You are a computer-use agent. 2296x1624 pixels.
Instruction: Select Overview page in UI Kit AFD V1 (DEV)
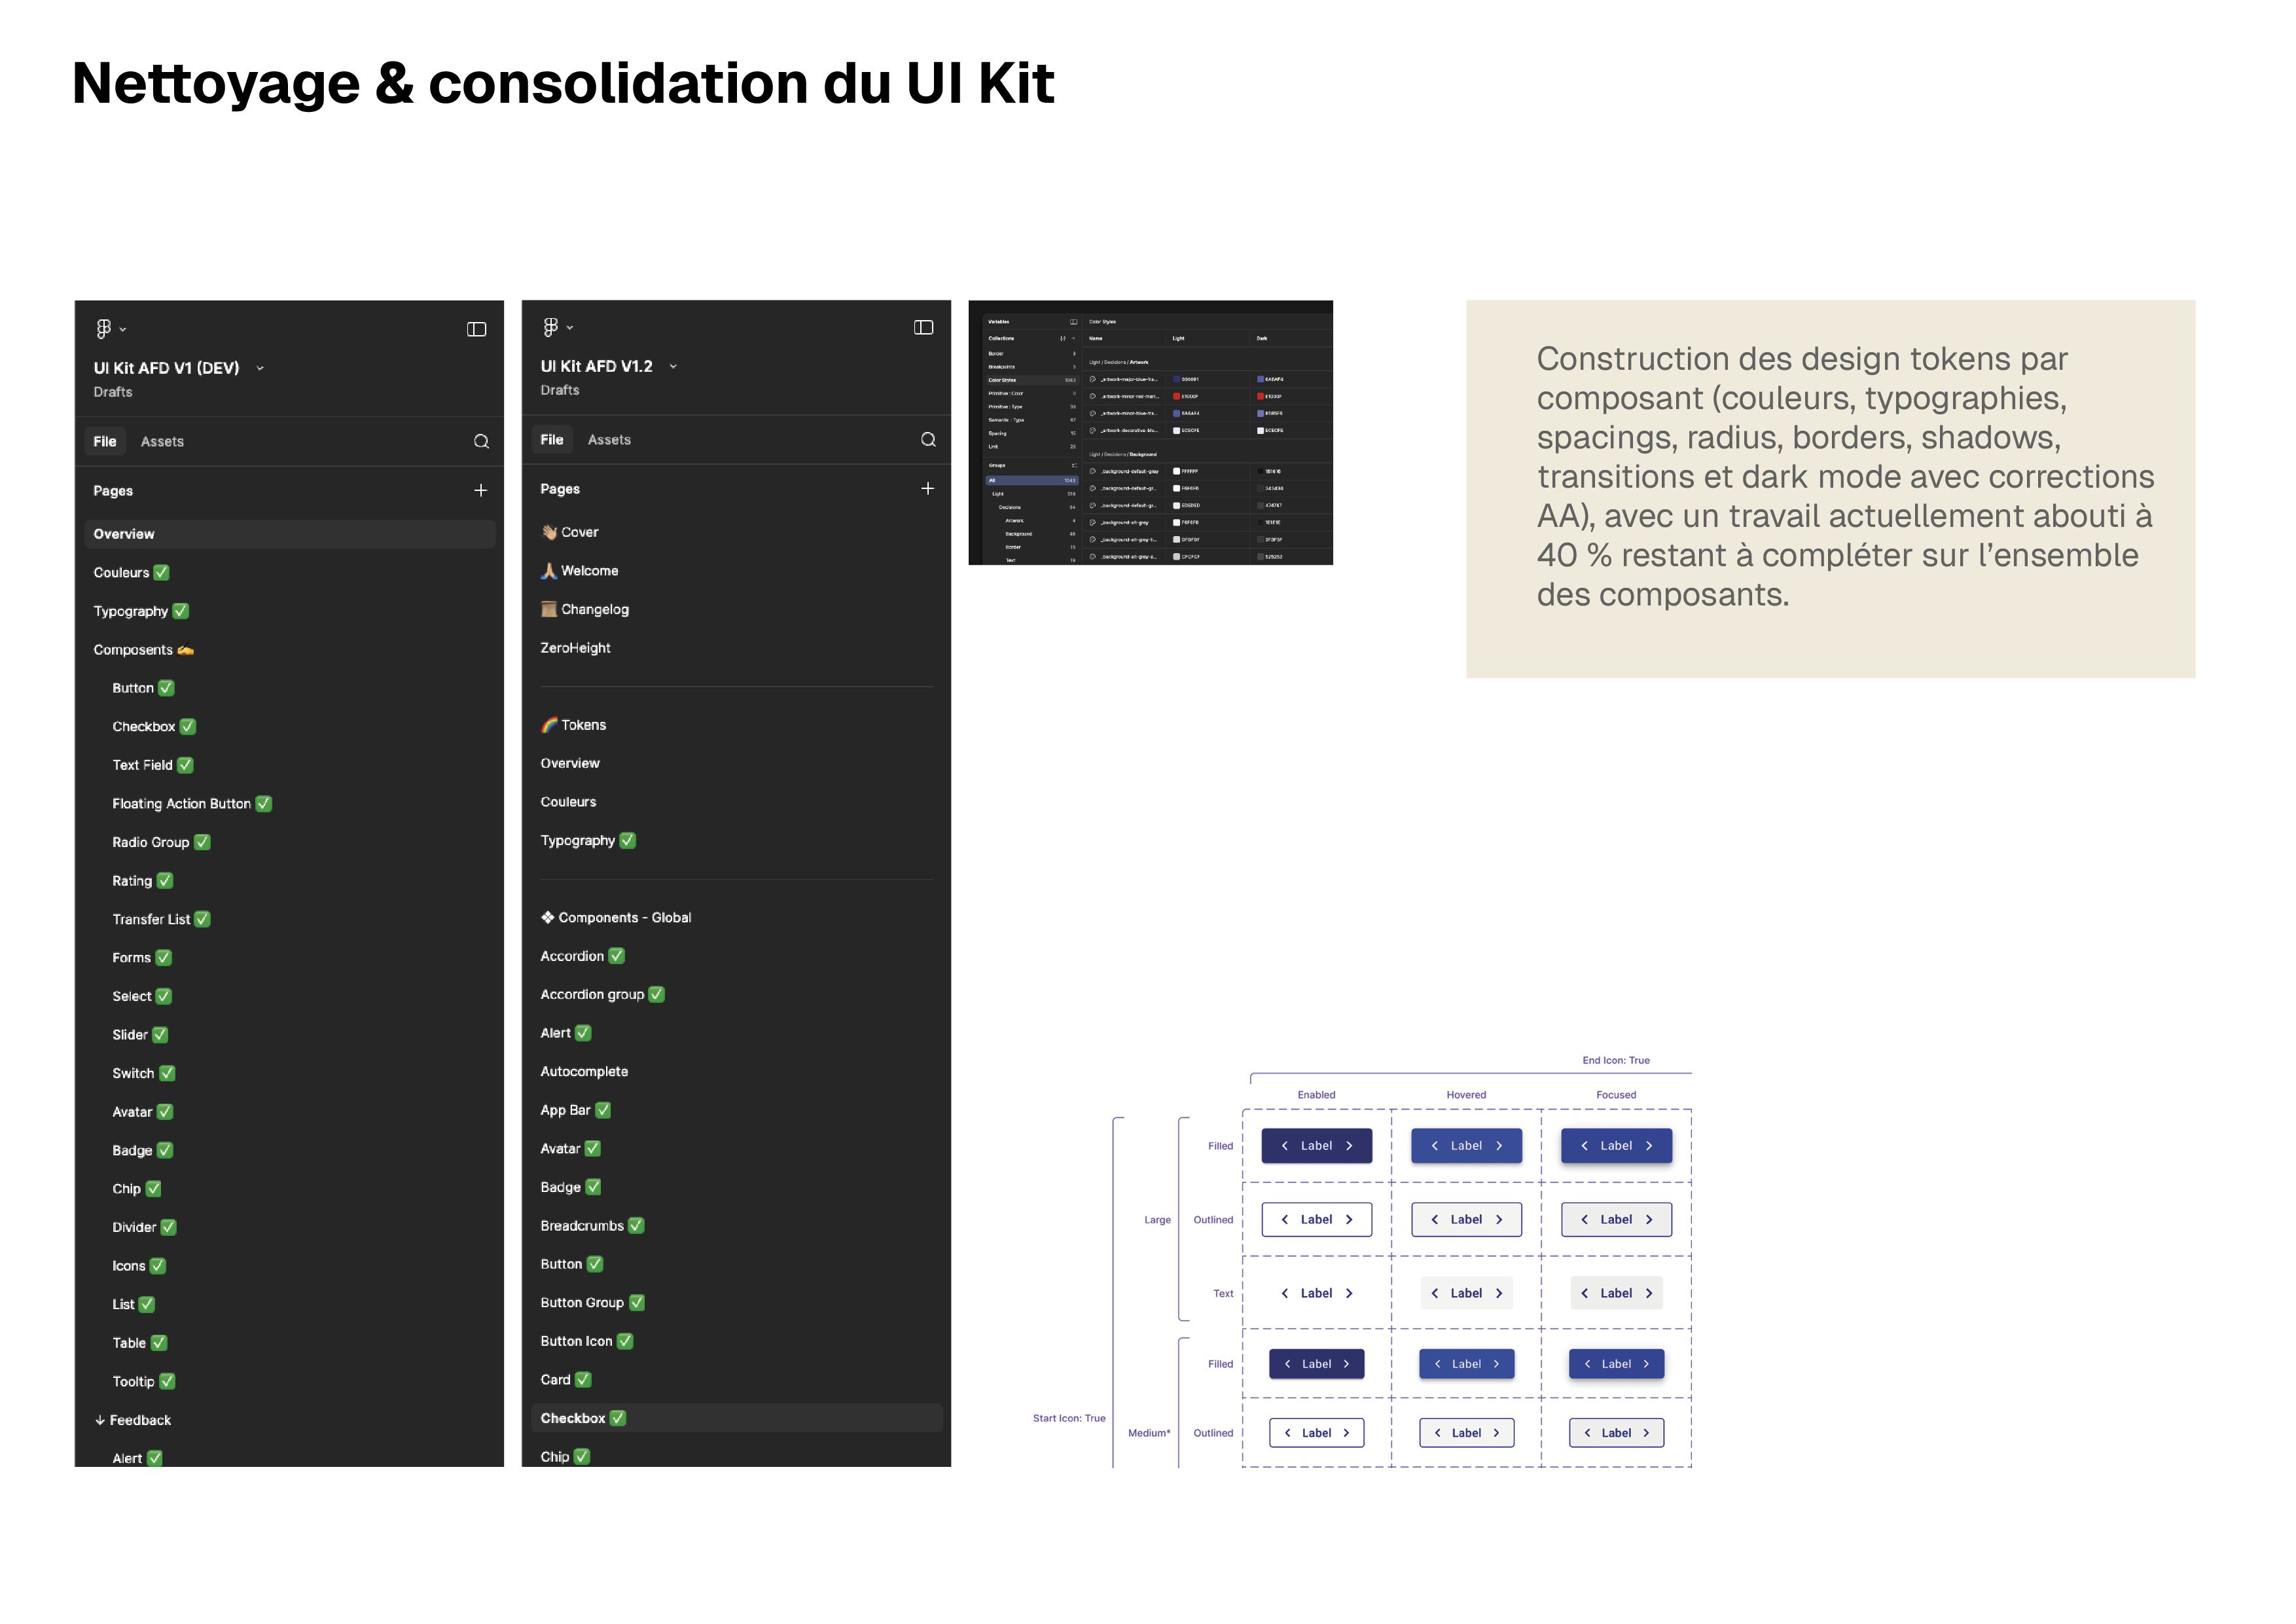click(290, 534)
